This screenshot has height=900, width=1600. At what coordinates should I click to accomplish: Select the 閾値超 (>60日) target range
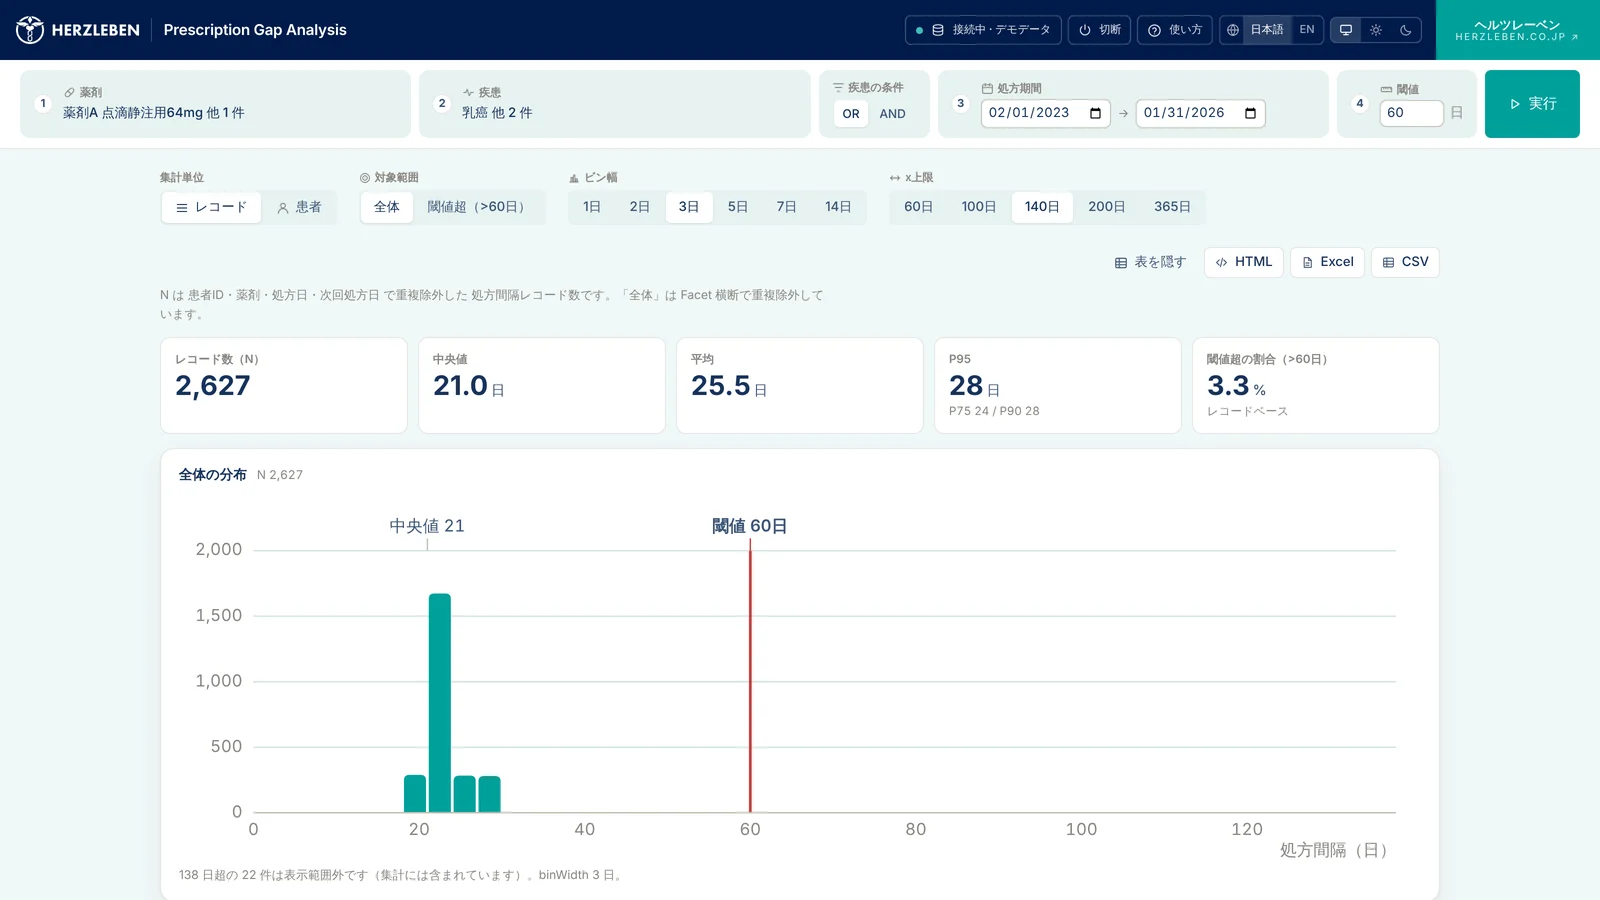(x=479, y=207)
